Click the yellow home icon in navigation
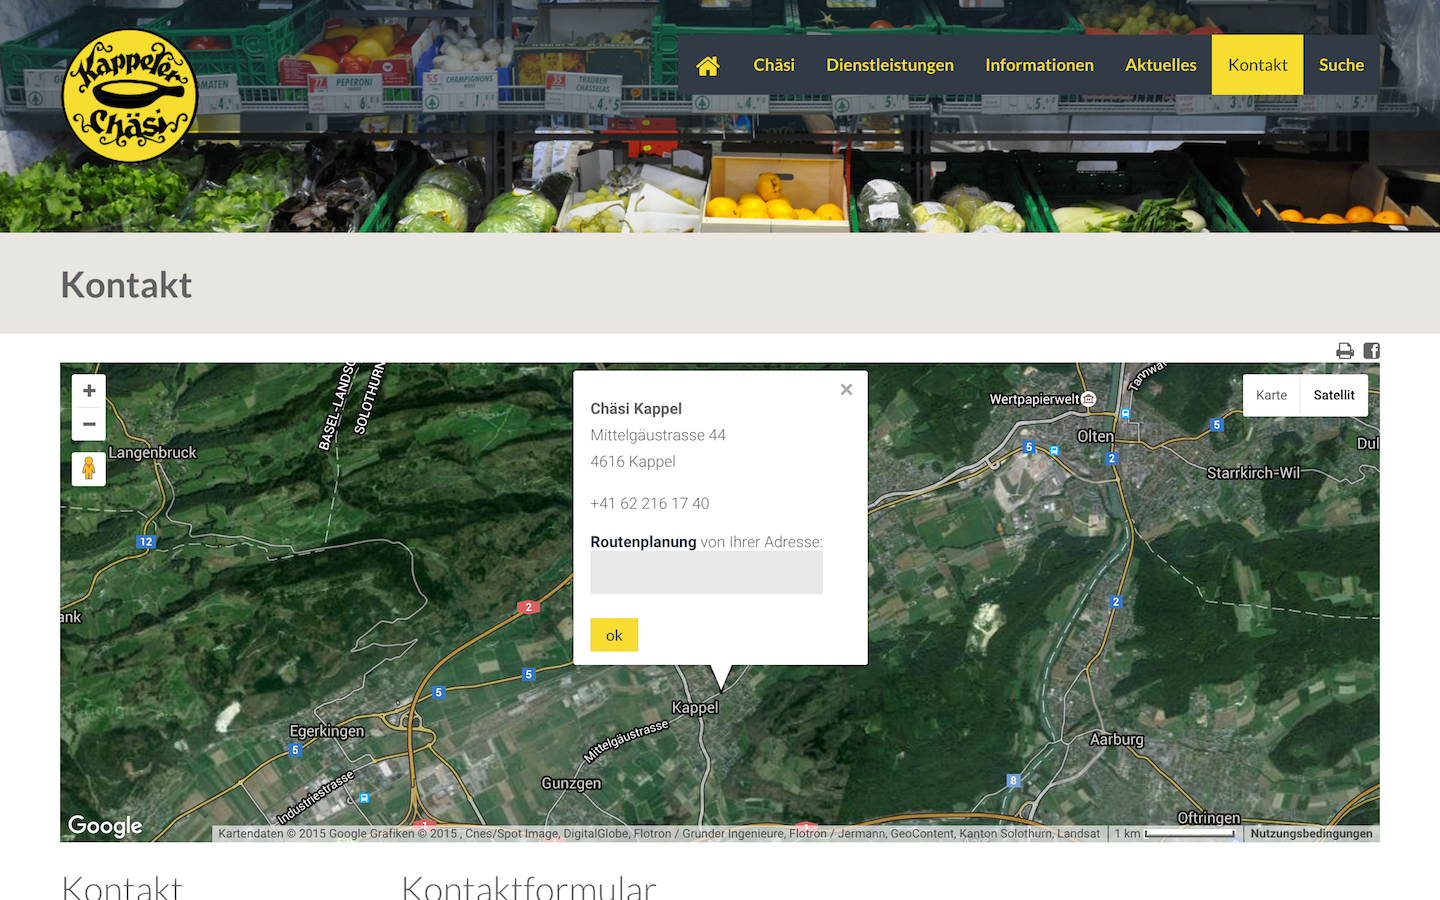This screenshot has height=900, width=1440. pyautogui.click(x=708, y=66)
